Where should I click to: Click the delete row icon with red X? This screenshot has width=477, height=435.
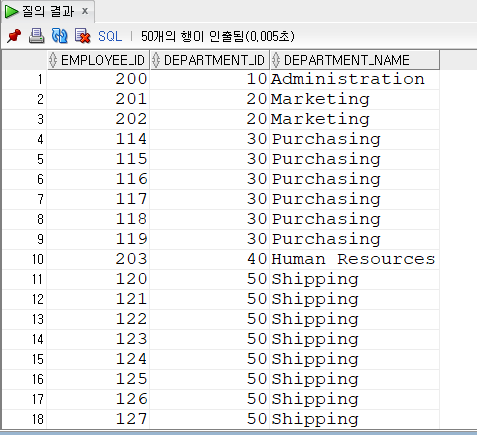tap(82, 36)
